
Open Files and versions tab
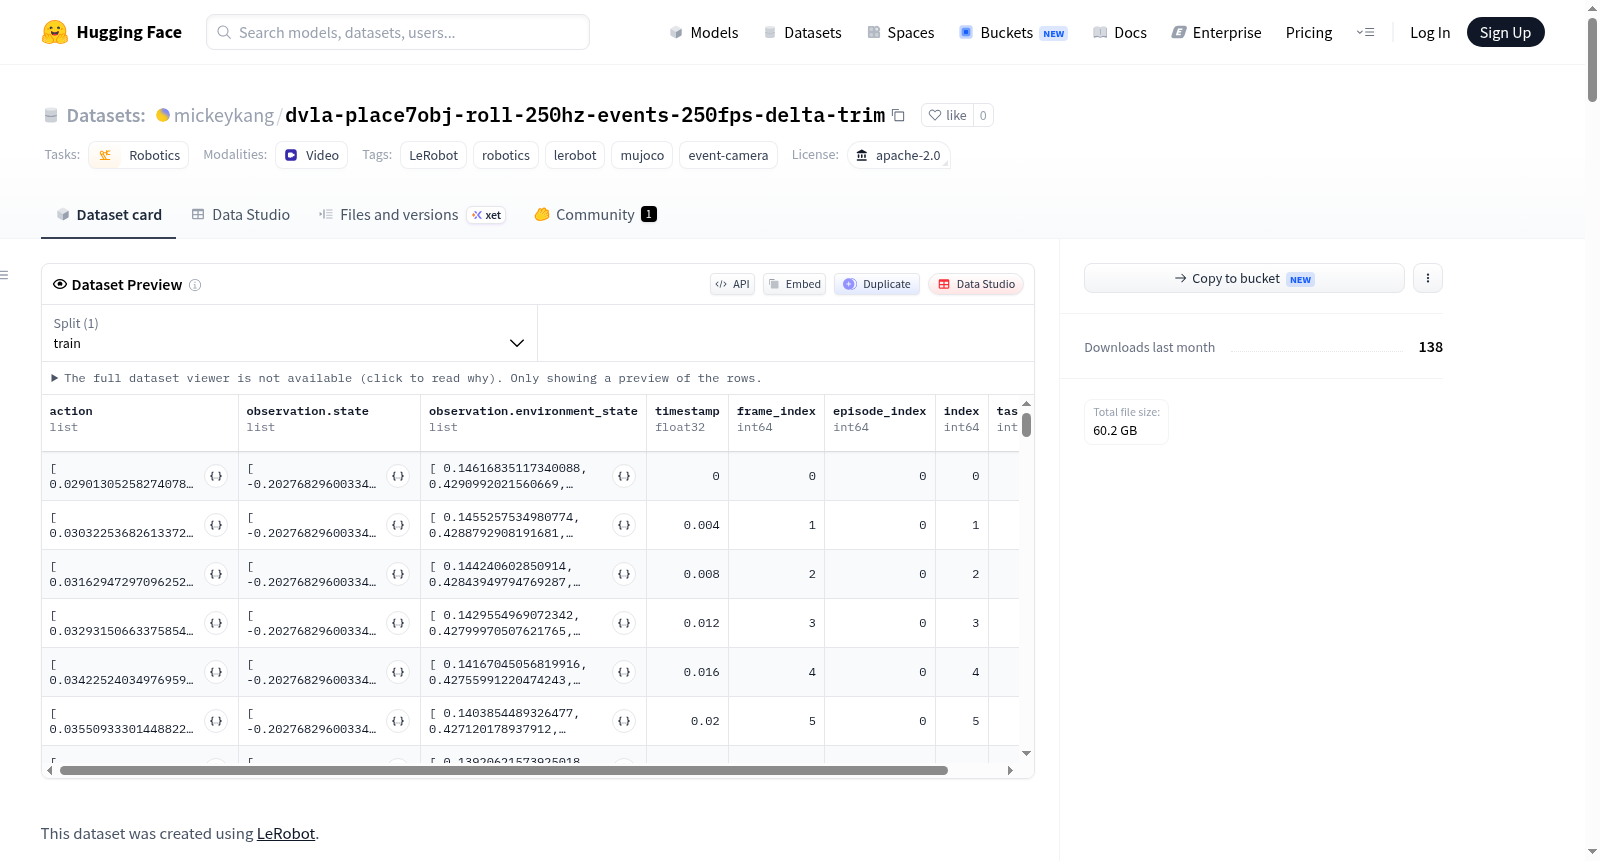[412, 214]
